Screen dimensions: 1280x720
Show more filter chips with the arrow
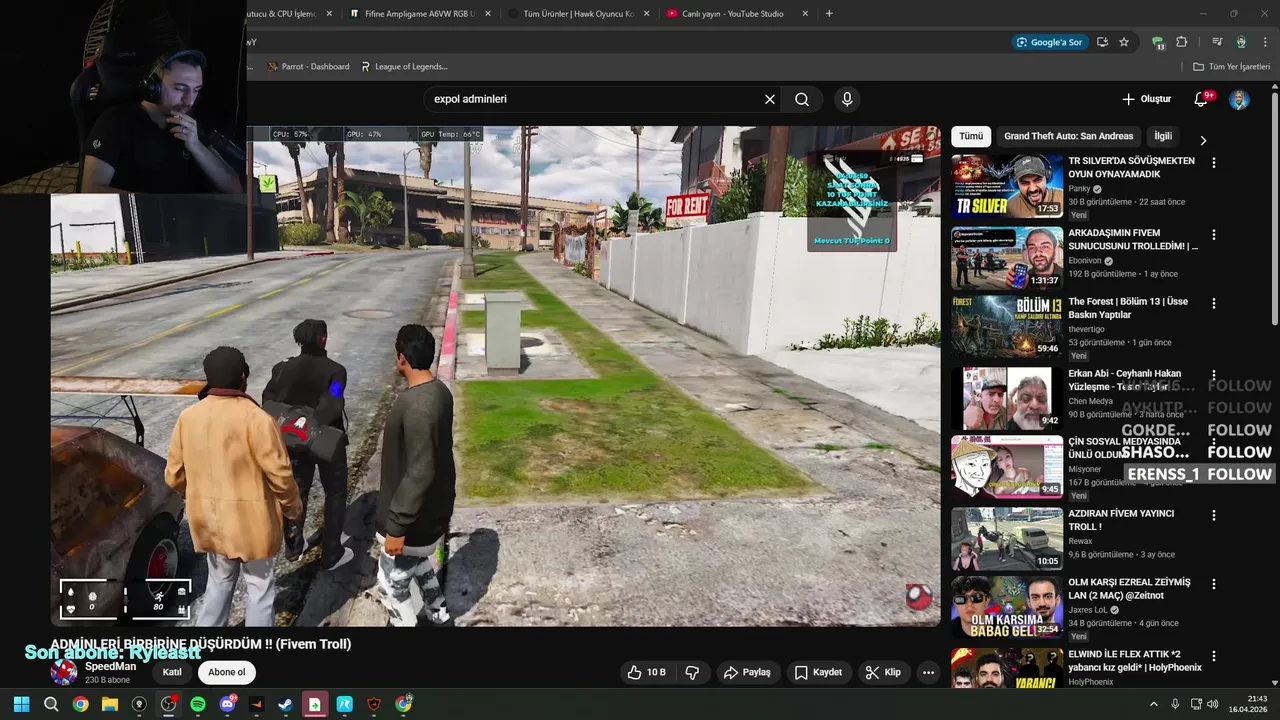pos(1203,140)
